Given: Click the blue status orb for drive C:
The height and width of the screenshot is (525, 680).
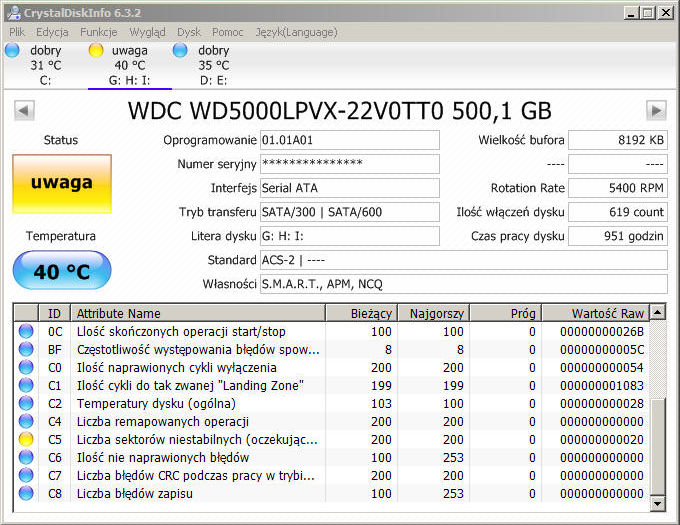Looking at the screenshot, I should [12, 50].
